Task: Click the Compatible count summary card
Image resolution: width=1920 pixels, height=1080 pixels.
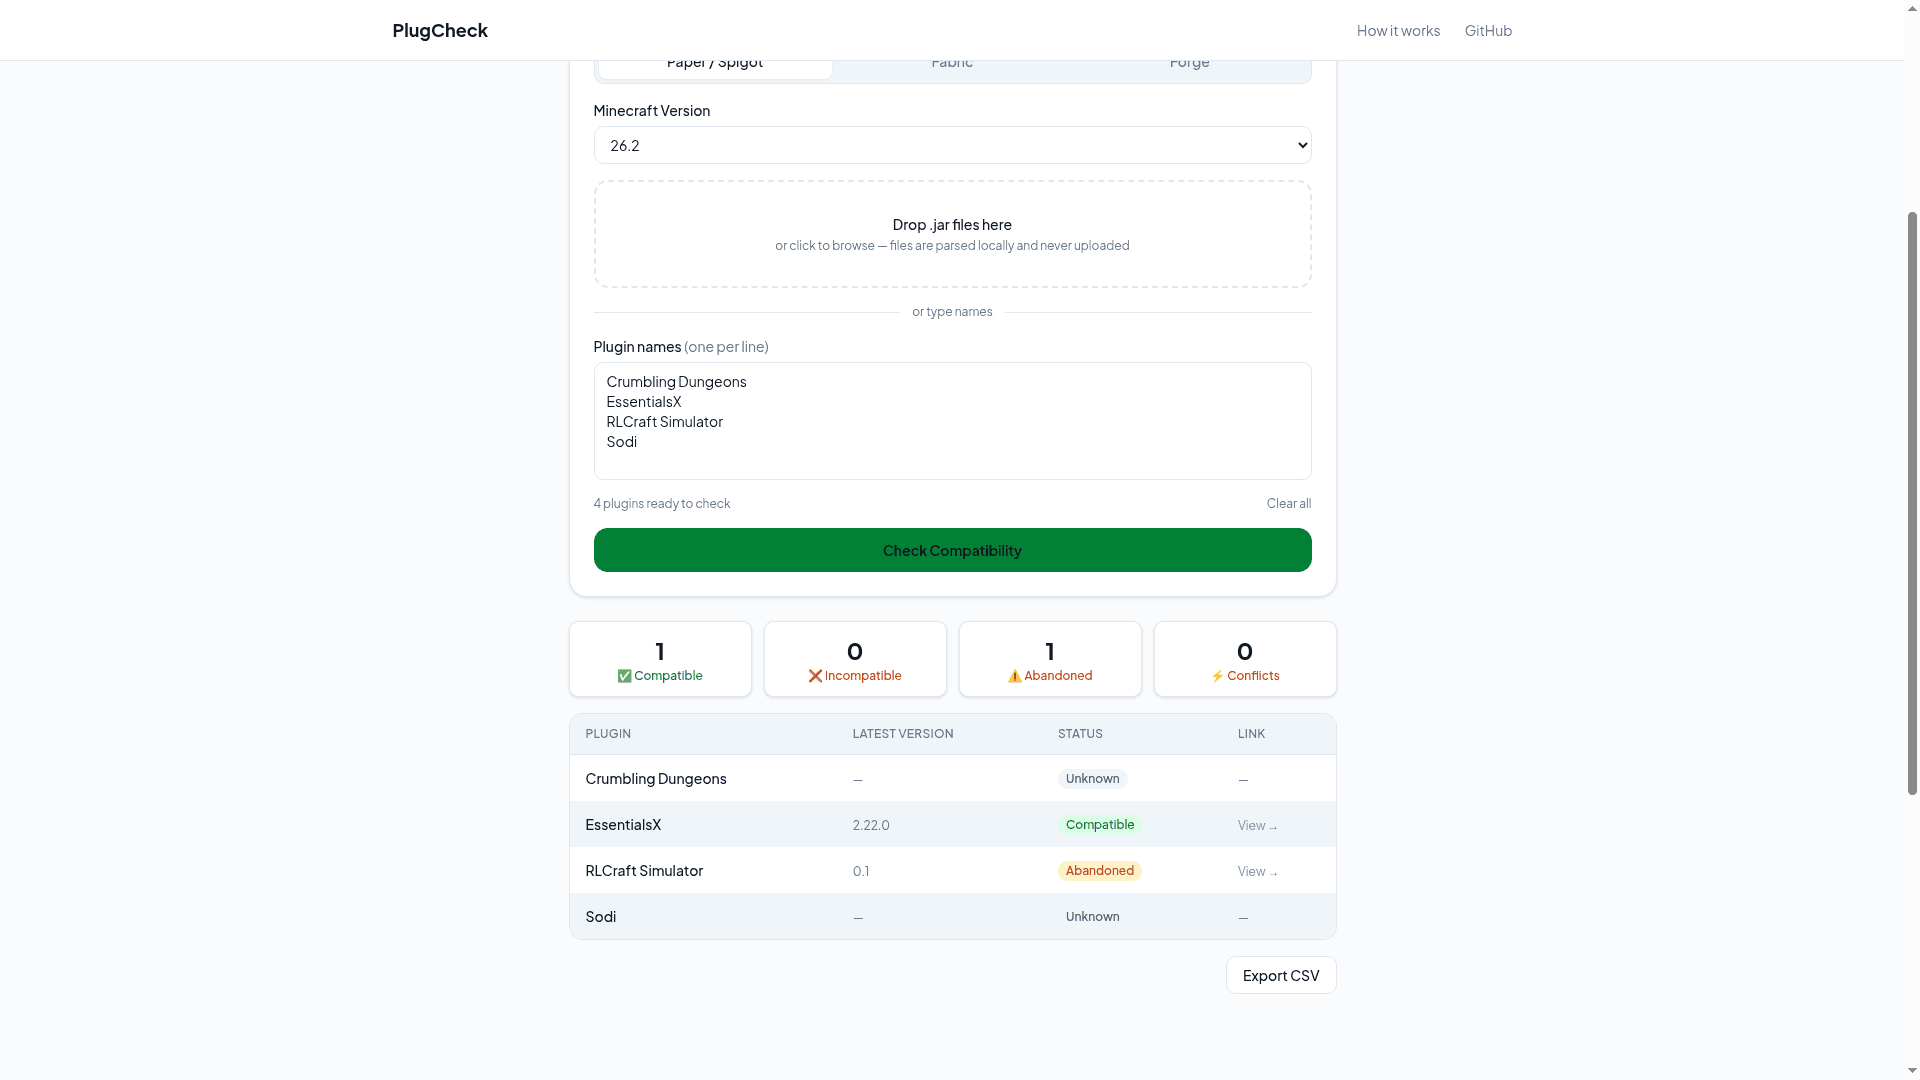Action: [660, 659]
